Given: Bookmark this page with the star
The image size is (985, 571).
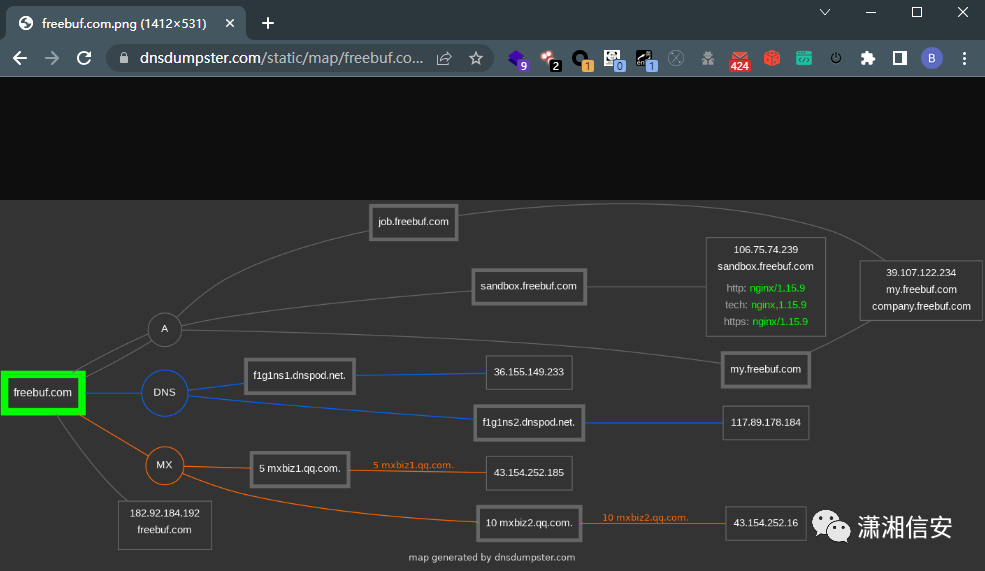Looking at the screenshot, I should [x=476, y=58].
